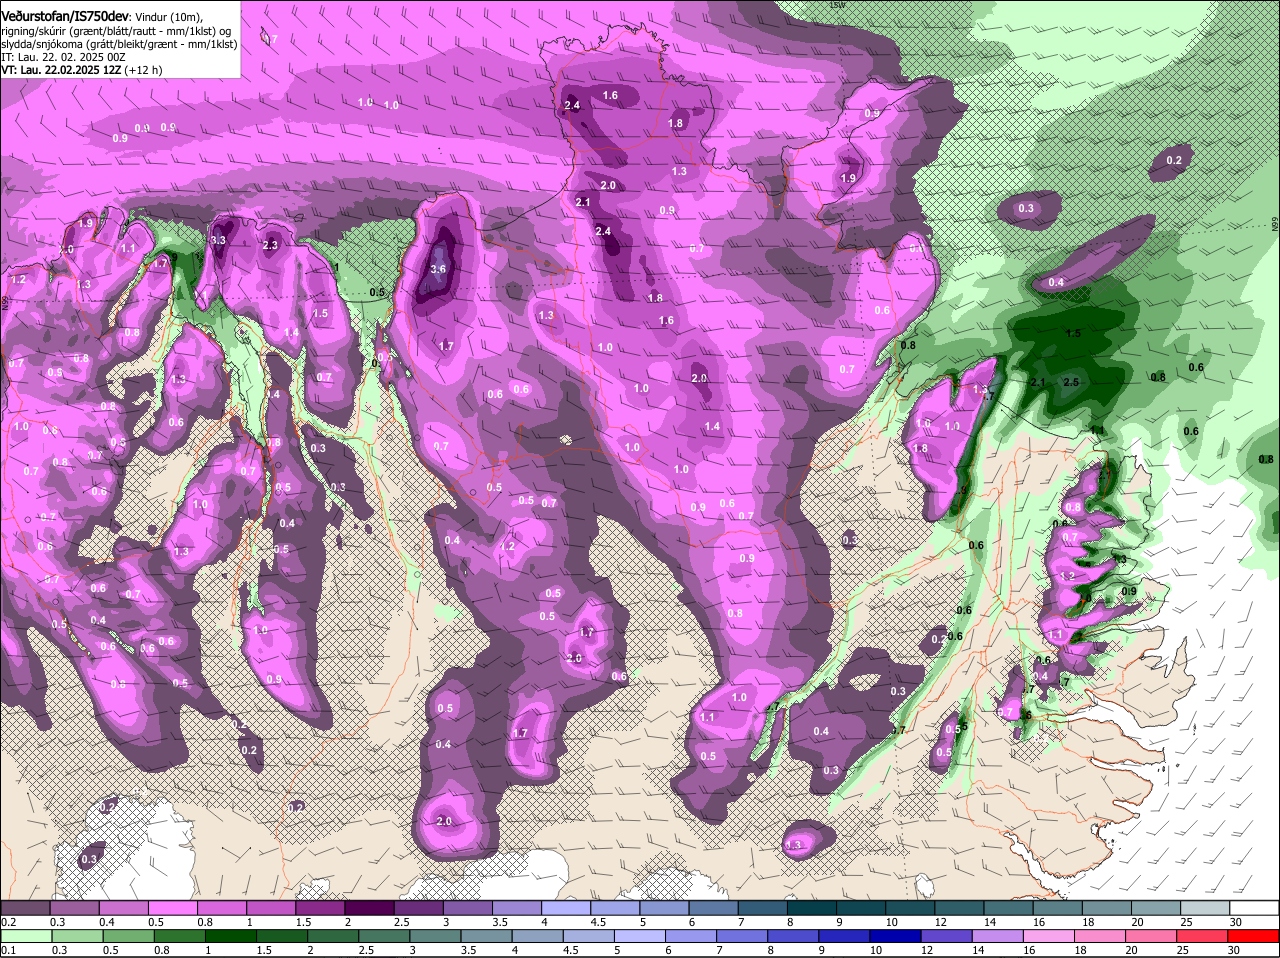Select the snow legend swatch between 0.3 and 0.4
The height and width of the screenshot is (958, 1280).
click(74, 907)
